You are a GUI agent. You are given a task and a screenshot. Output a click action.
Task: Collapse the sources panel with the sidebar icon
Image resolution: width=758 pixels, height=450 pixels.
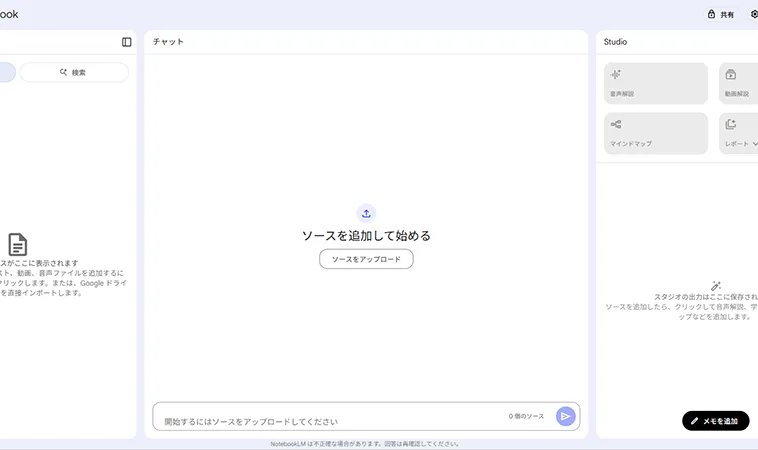point(126,42)
